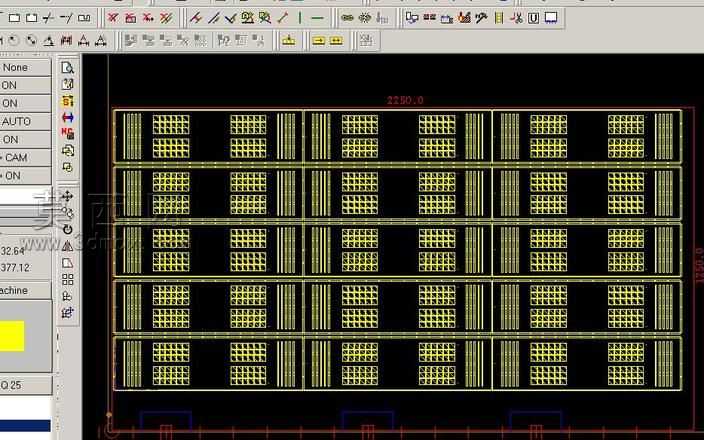
Task: Click the boxed U icon
Action: 533,18
